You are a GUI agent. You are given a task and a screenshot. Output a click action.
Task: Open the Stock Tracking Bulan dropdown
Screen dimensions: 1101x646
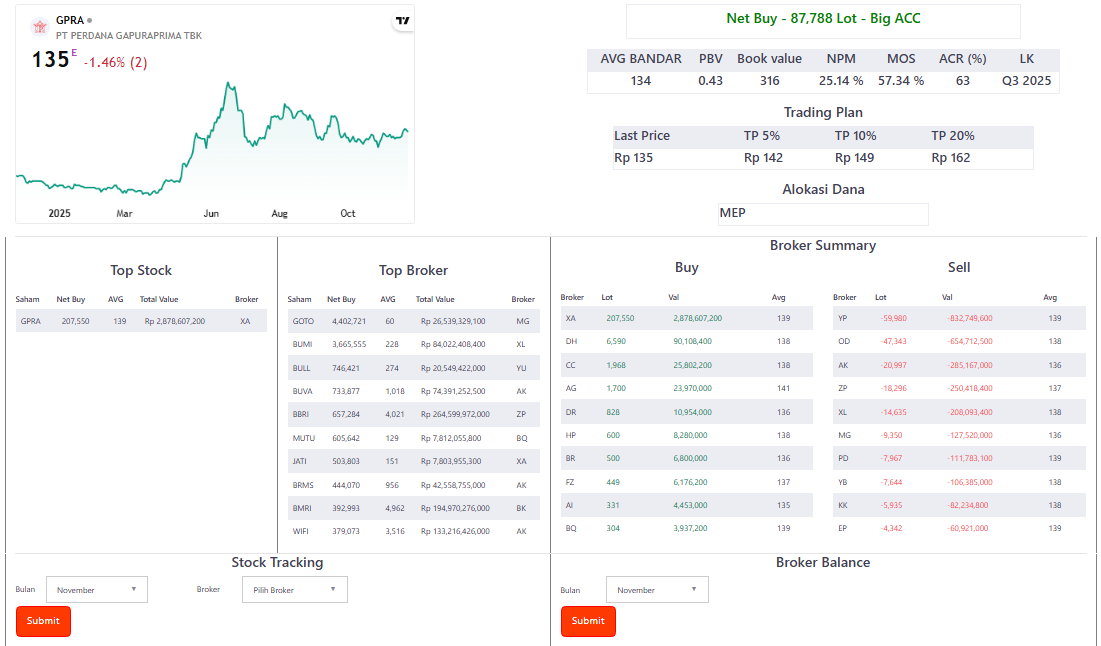tap(97, 590)
